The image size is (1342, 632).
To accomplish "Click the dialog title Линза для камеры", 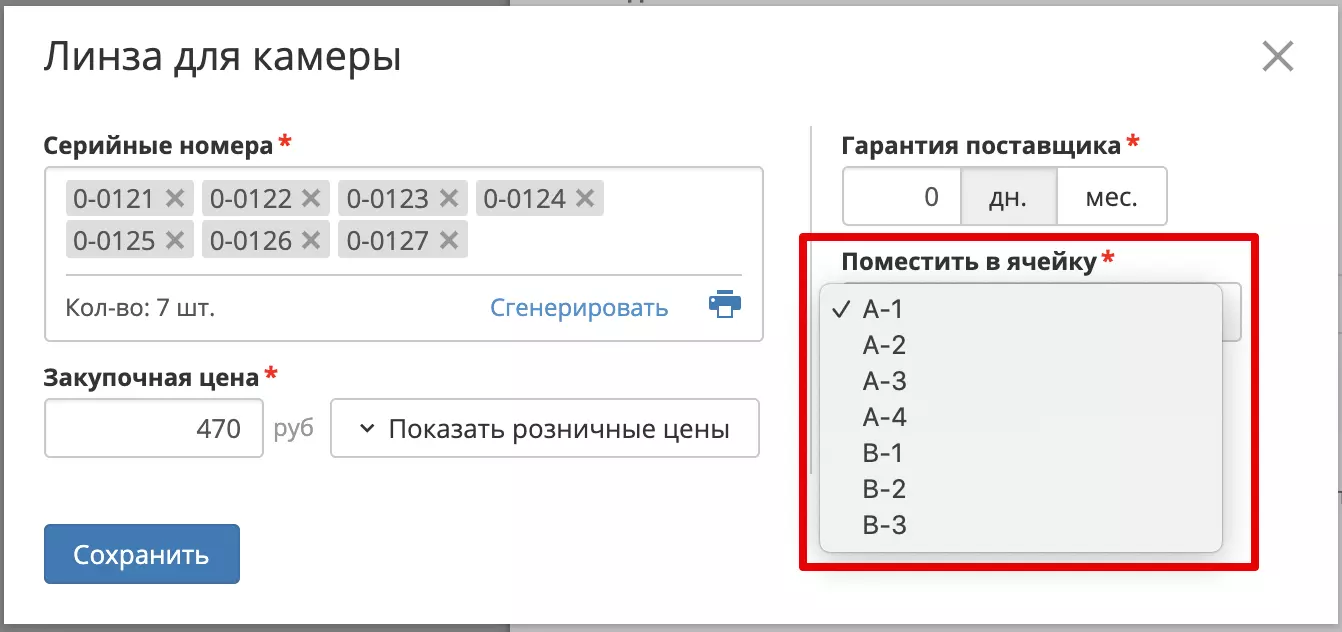I will click(x=222, y=57).
